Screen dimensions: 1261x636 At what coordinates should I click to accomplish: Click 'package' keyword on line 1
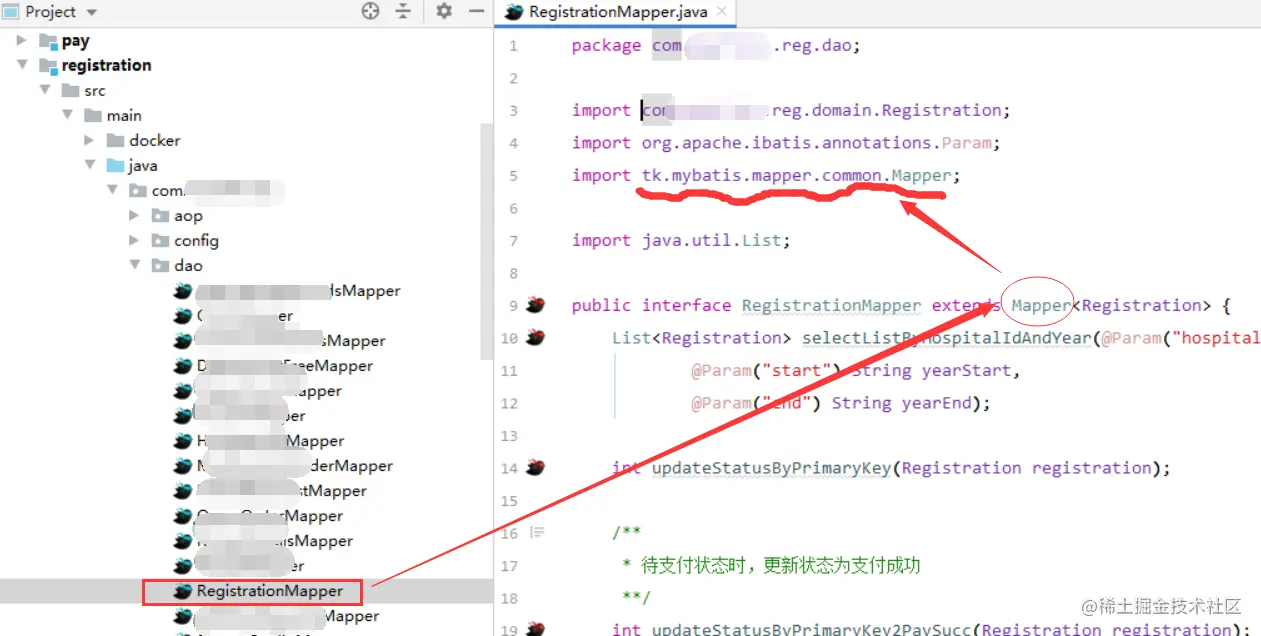tap(606, 45)
